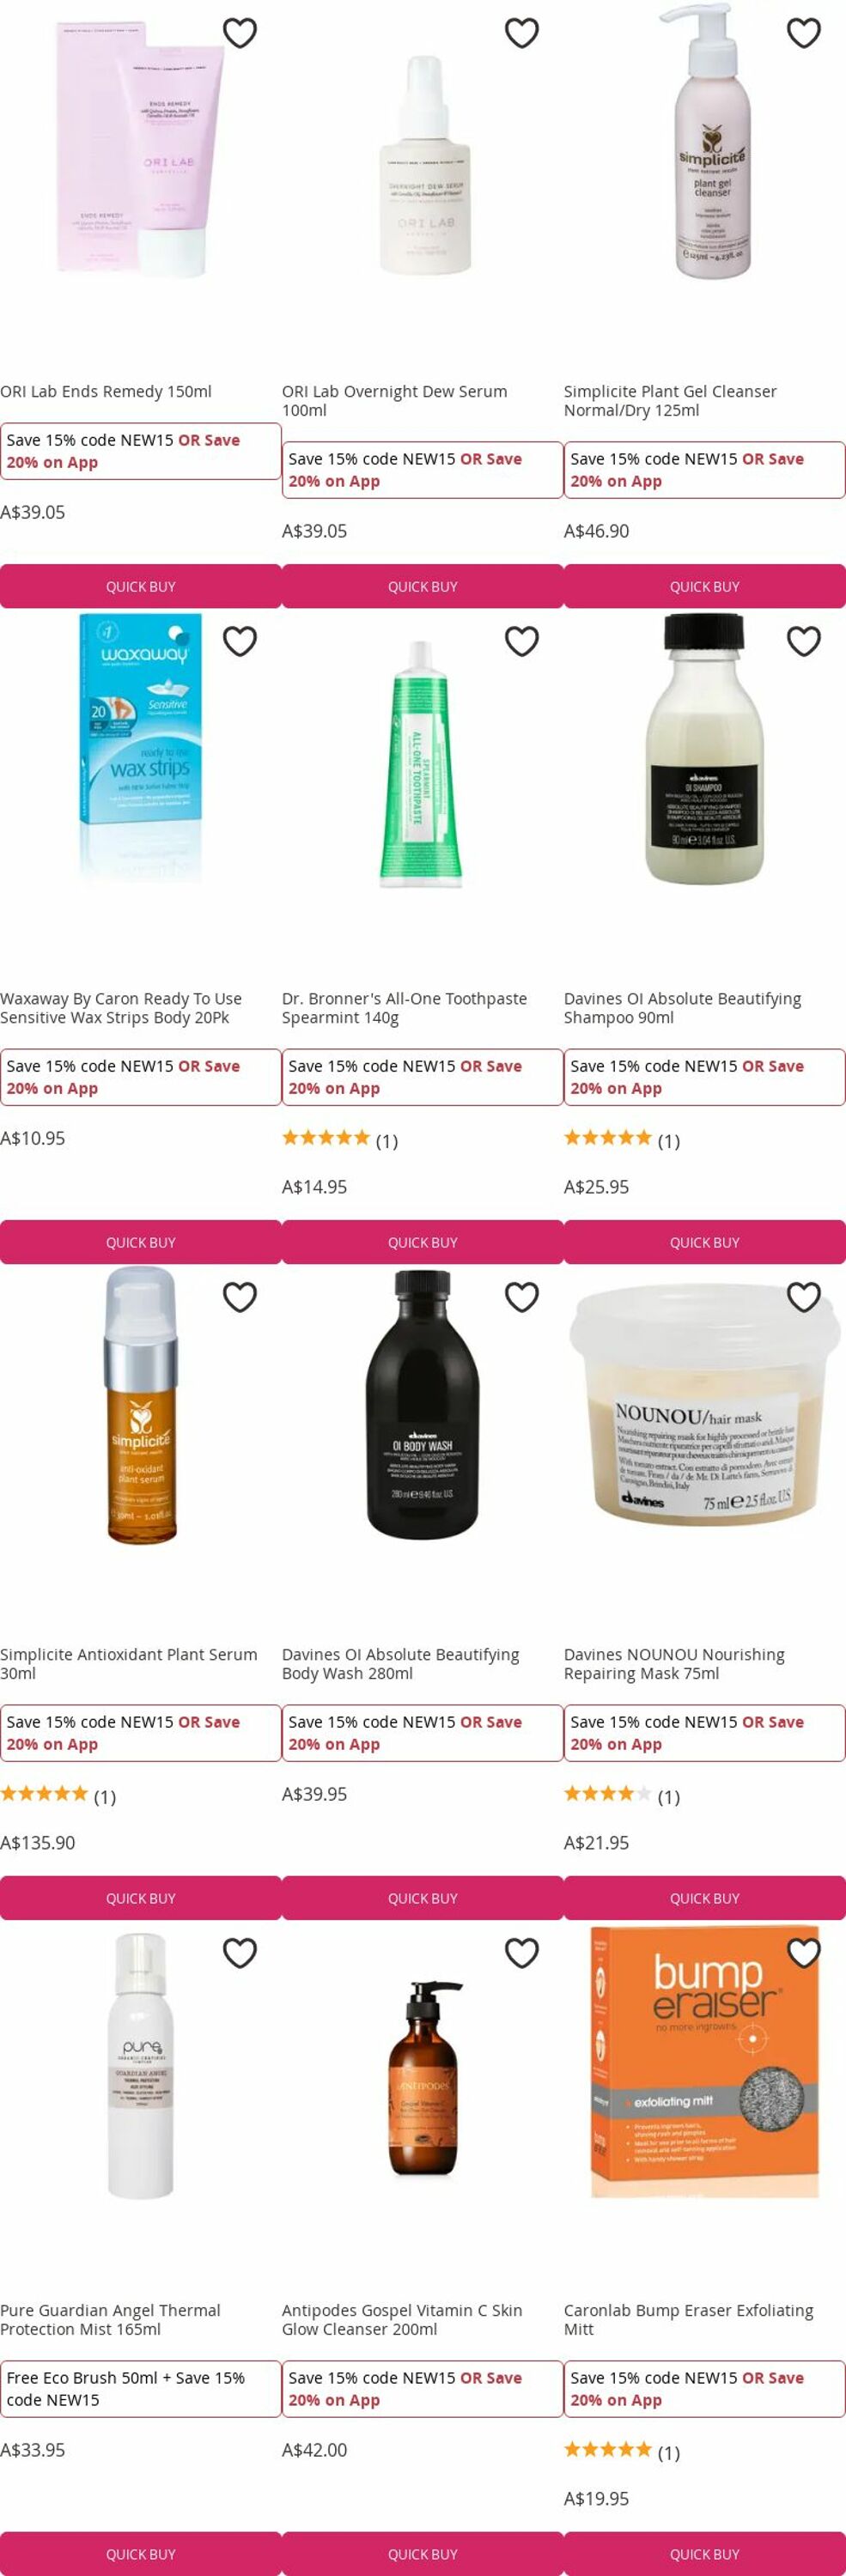The width and height of the screenshot is (846, 2576).
Task: Heart the Davines OI Shampoo 90ml
Action: pyautogui.click(x=804, y=641)
